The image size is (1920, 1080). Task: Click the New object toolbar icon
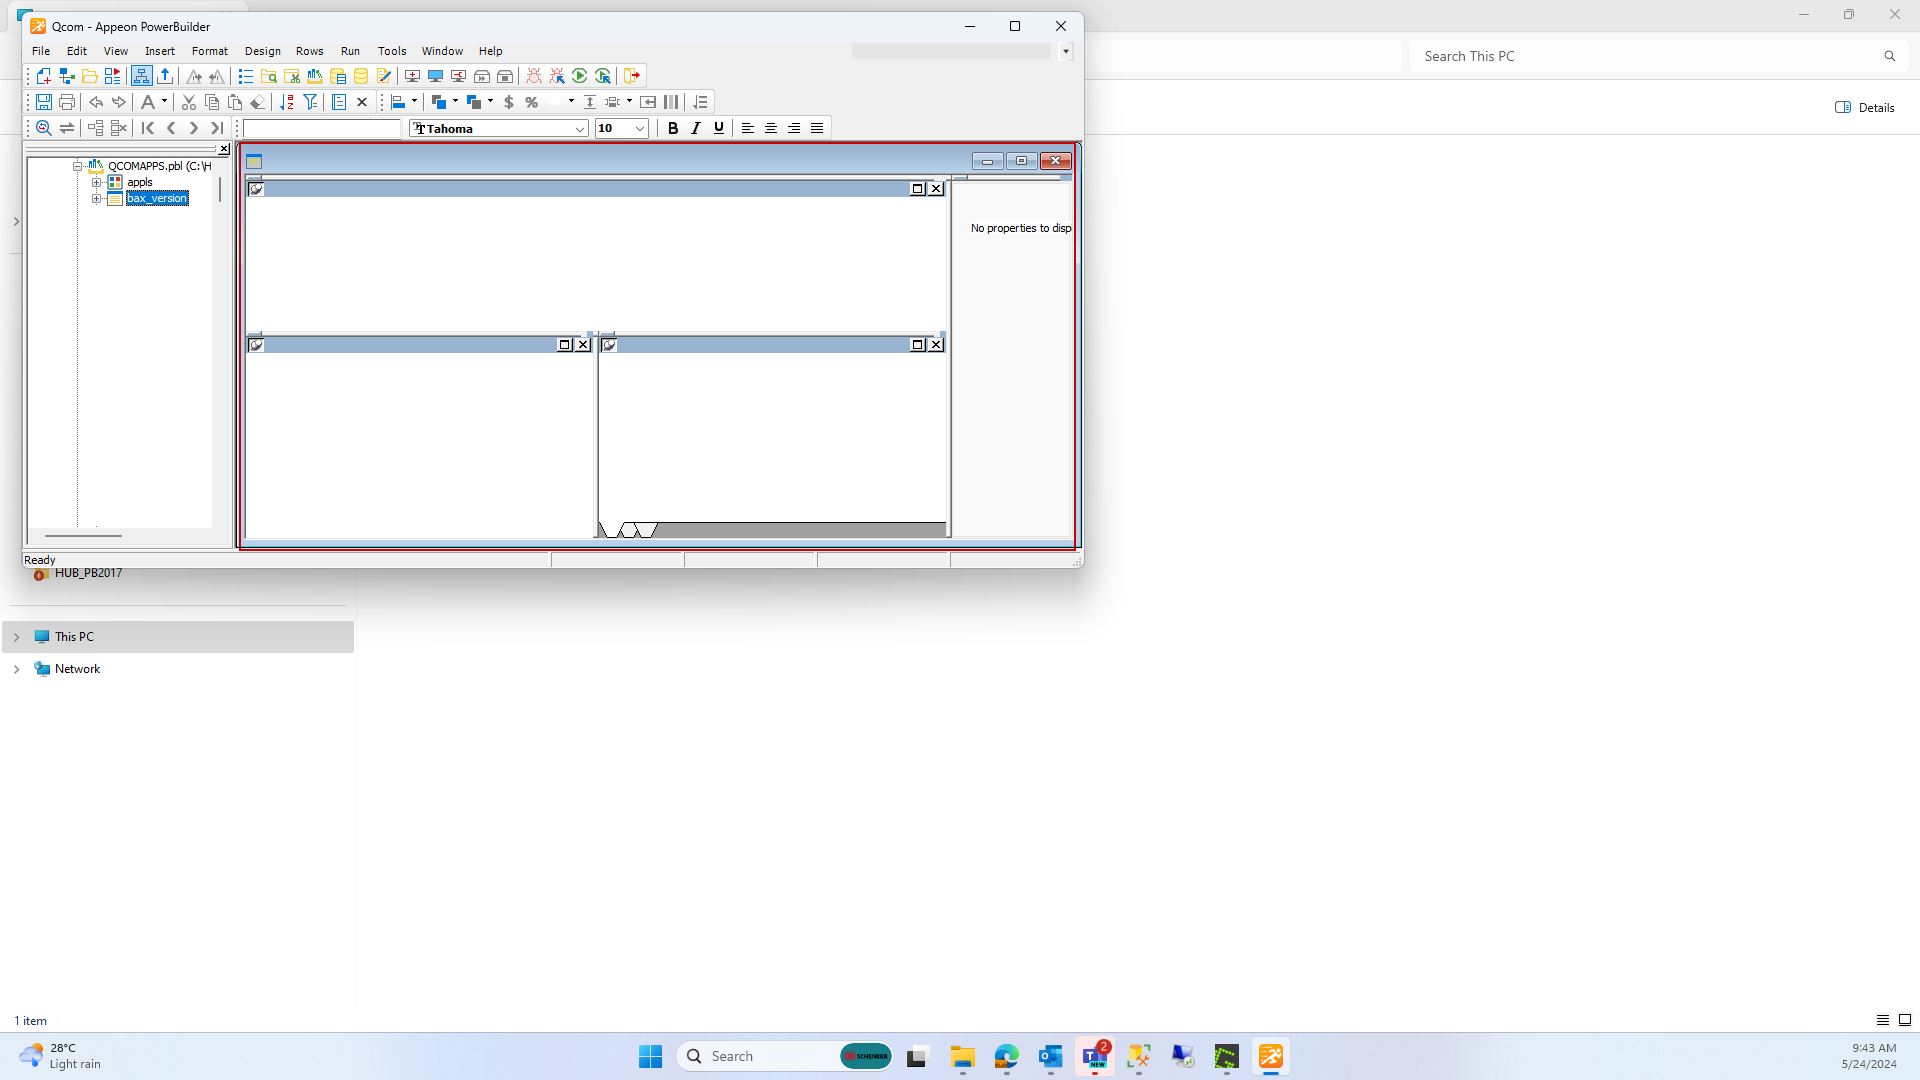[43, 76]
